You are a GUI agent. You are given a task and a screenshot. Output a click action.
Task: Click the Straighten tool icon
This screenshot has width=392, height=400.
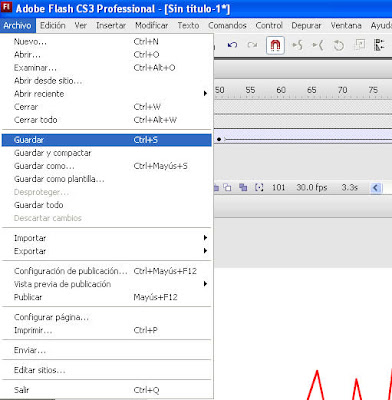[x=318, y=45]
